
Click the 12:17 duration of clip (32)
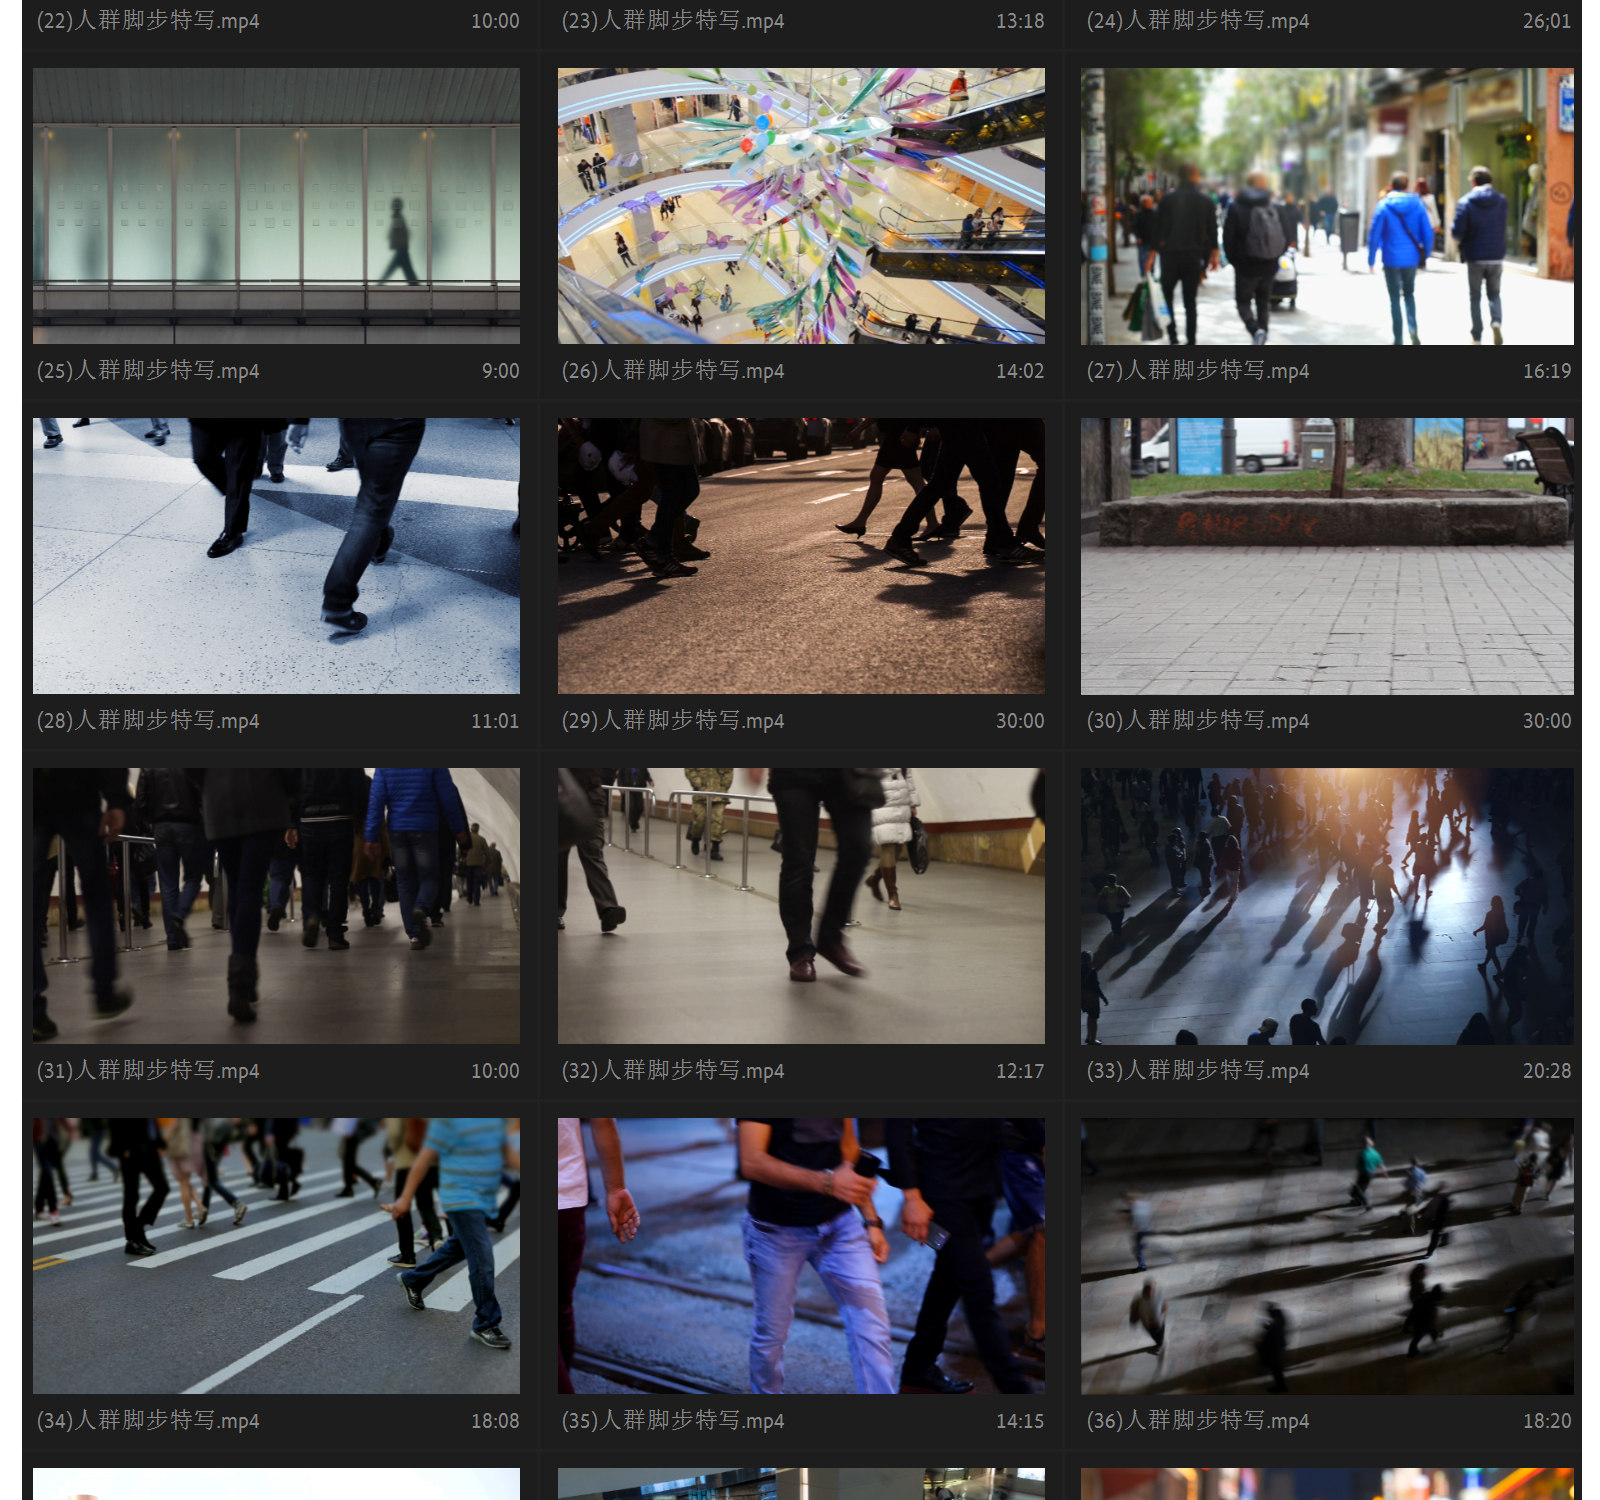click(x=1020, y=1071)
